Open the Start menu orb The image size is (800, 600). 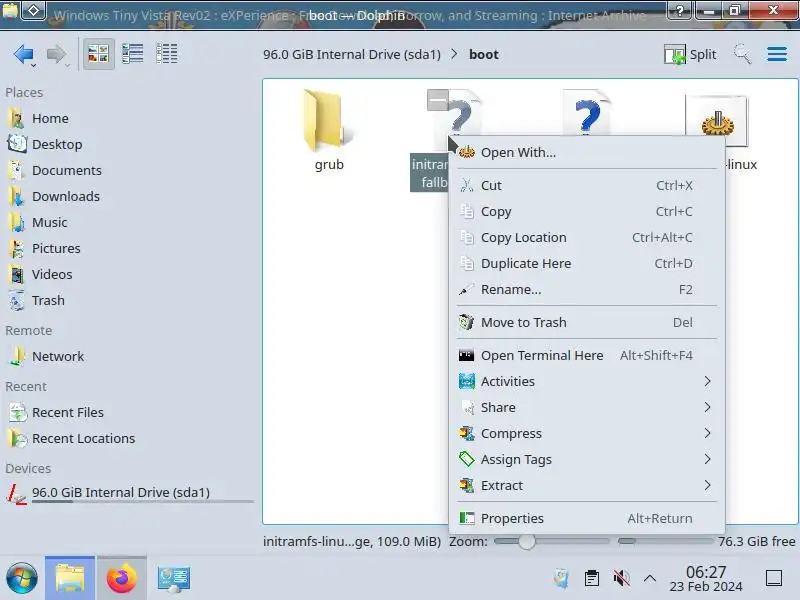(21, 579)
